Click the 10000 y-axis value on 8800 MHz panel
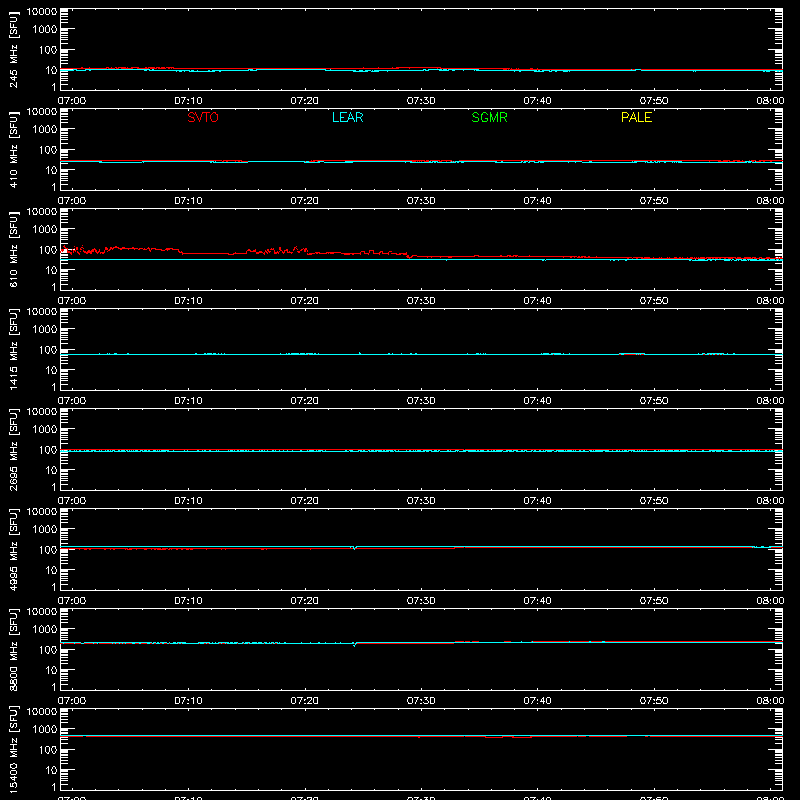This screenshot has width=800, height=800. point(42,612)
